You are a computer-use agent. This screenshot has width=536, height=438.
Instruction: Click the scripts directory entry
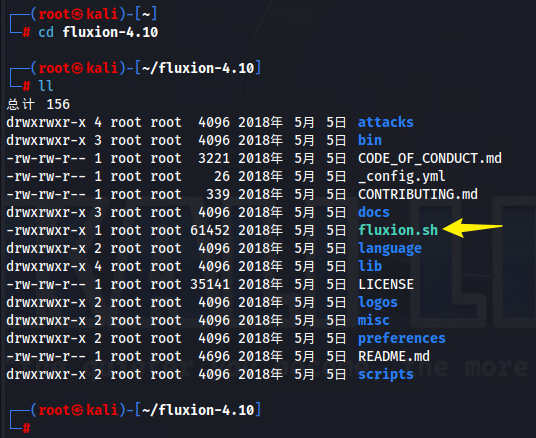pyautogui.click(x=386, y=375)
